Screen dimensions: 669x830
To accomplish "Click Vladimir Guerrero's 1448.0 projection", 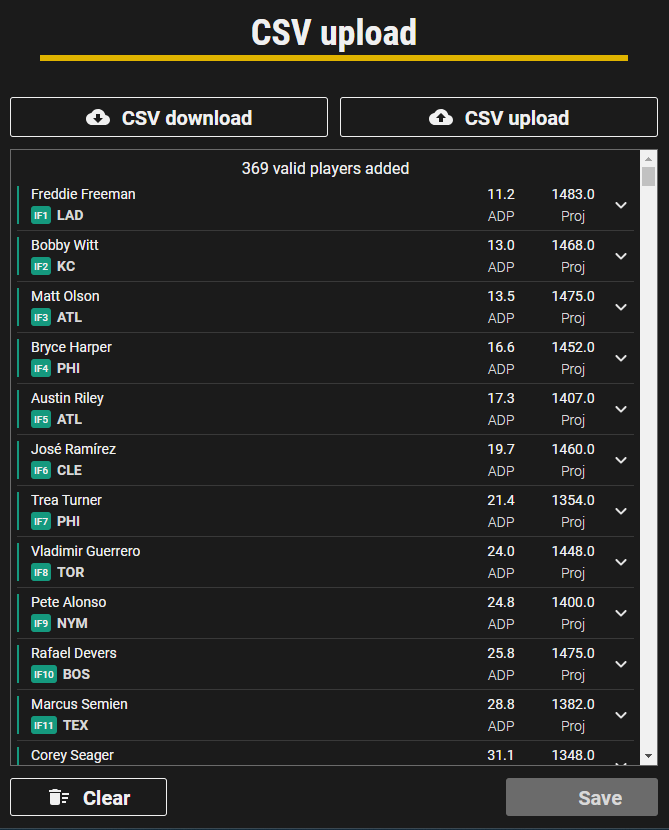I will pyautogui.click(x=573, y=551).
